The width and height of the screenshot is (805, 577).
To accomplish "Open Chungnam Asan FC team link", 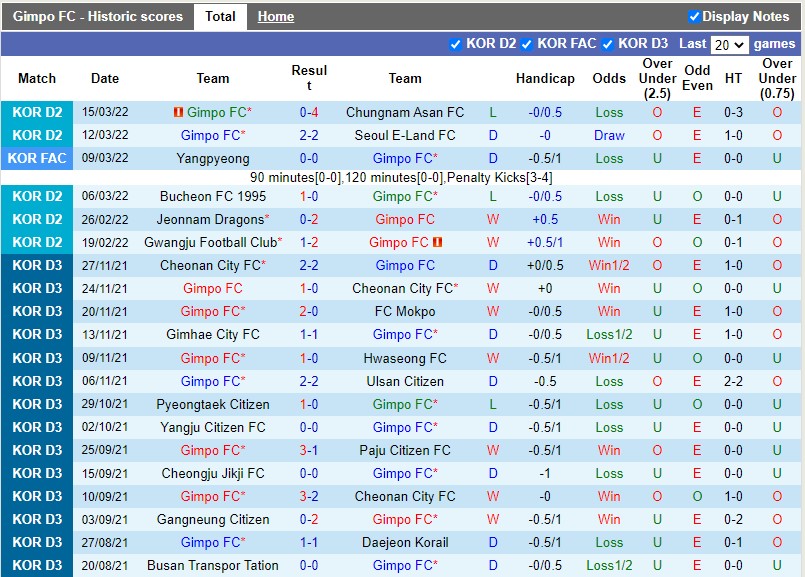I will [x=405, y=112].
